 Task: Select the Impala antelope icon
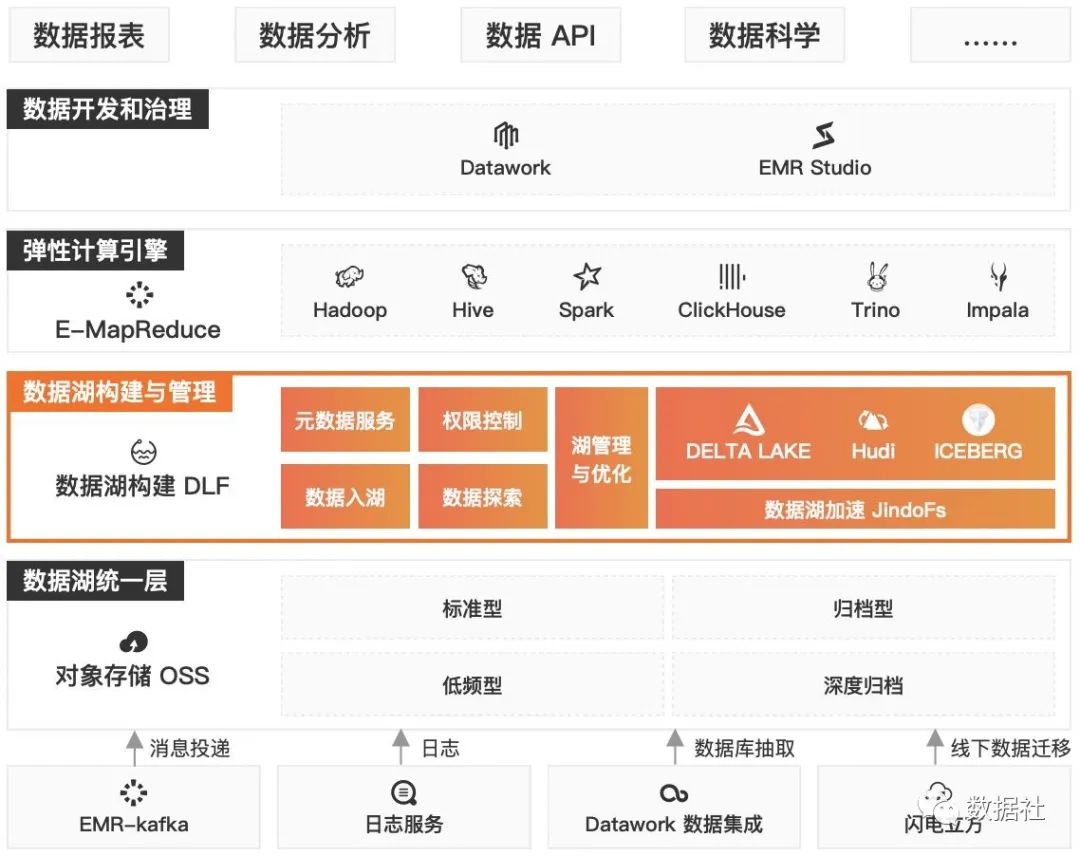click(x=998, y=276)
